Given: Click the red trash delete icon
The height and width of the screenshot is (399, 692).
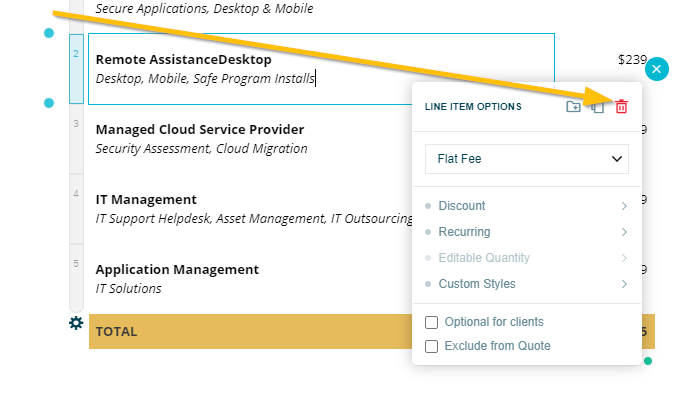Looking at the screenshot, I should 621,106.
